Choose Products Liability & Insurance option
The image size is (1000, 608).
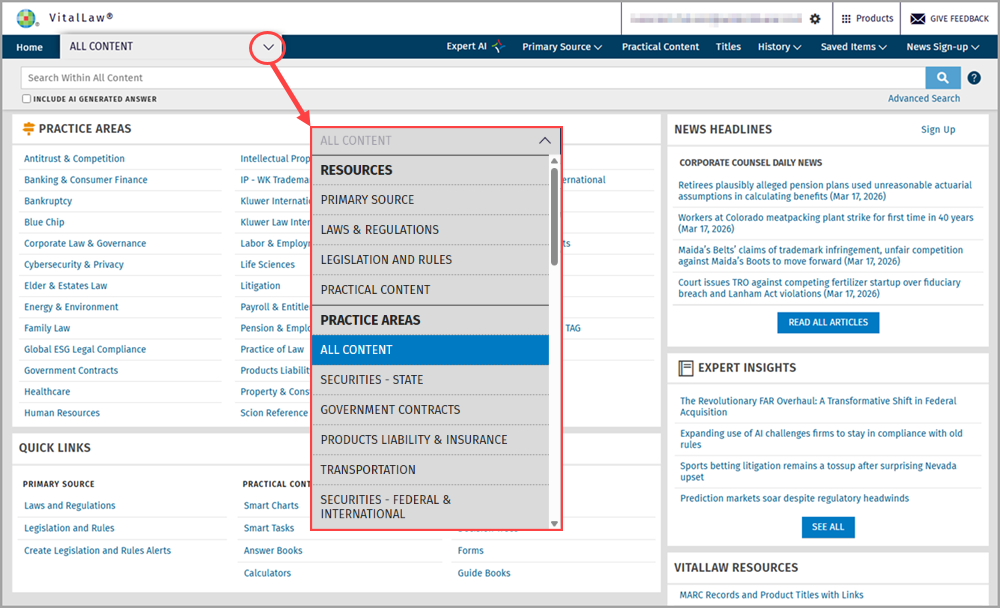click(x=430, y=440)
